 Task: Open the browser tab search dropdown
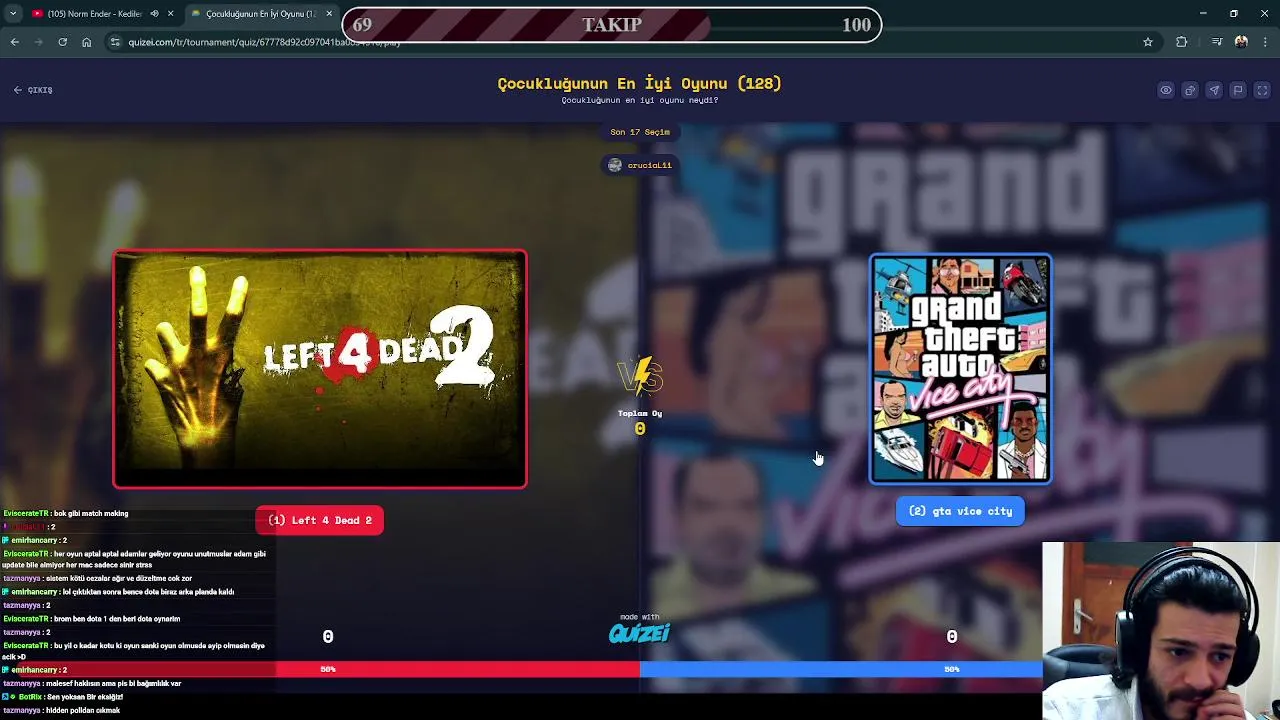pyautogui.click(x=13, y=14)
